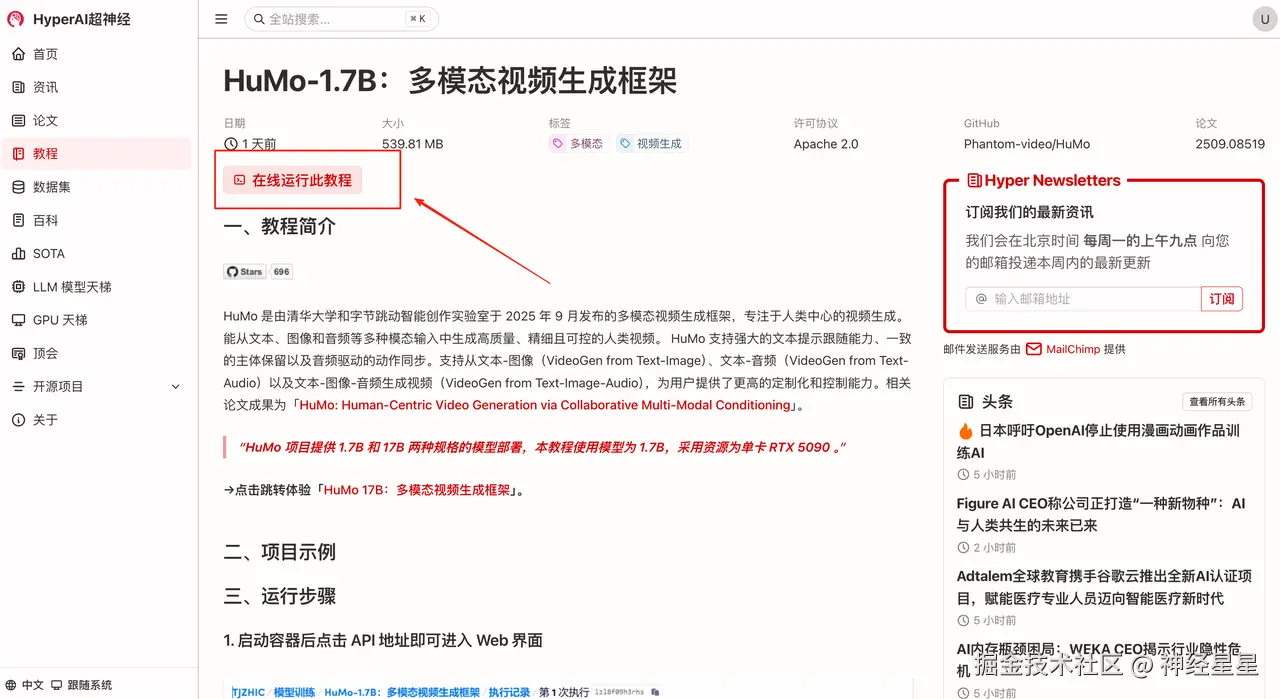
Task: Click the 二、项目示例 heading
Action: click(280, 552)
